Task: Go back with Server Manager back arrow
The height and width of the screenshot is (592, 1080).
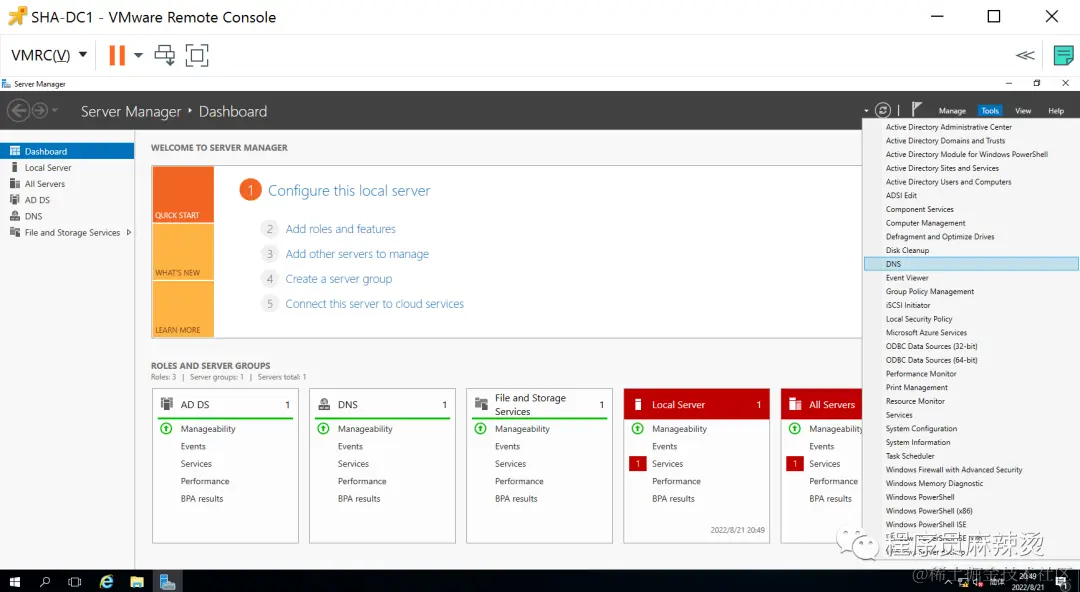Action: pos(19,110)
